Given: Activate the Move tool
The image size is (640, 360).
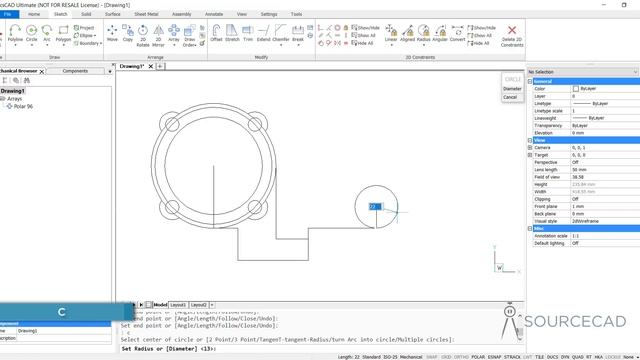Looking at the screenshot, I should (112, 33).
